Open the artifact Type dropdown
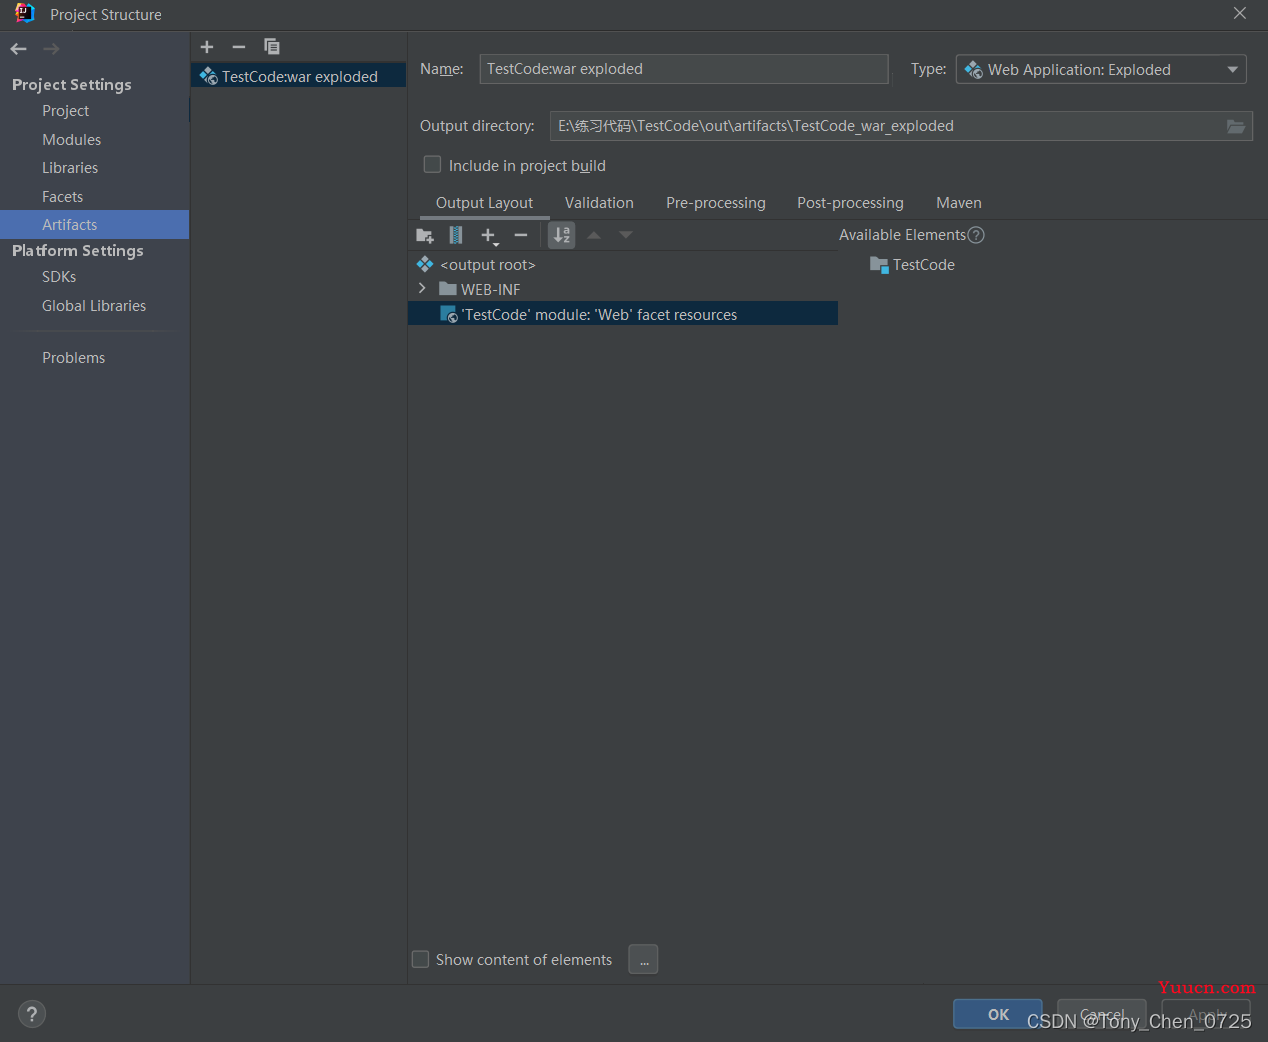Screen dimensions: 1268x1042 click(x=1101, y=69)
